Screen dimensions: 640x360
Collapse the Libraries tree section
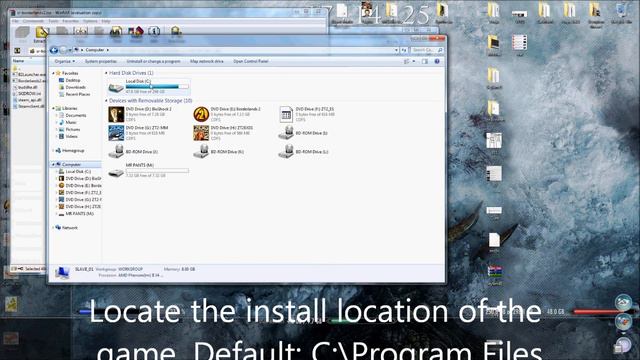click(53, 108)
